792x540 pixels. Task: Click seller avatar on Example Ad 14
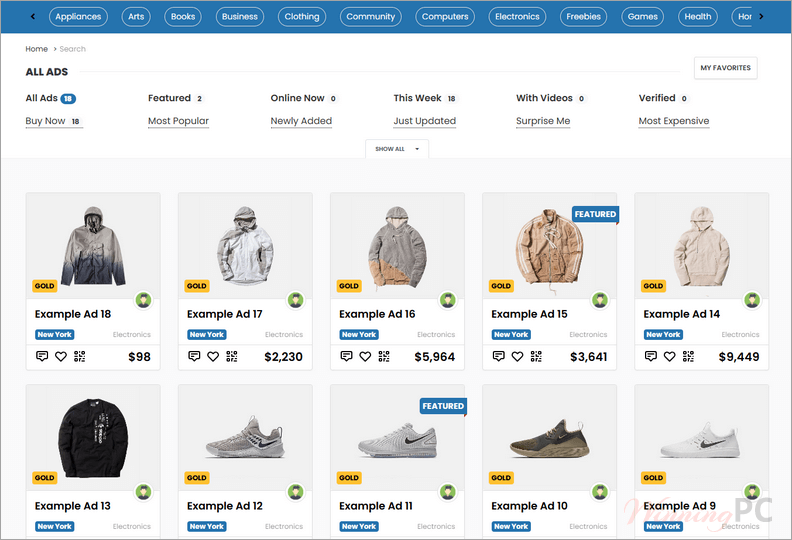click(x=752, y=300)
